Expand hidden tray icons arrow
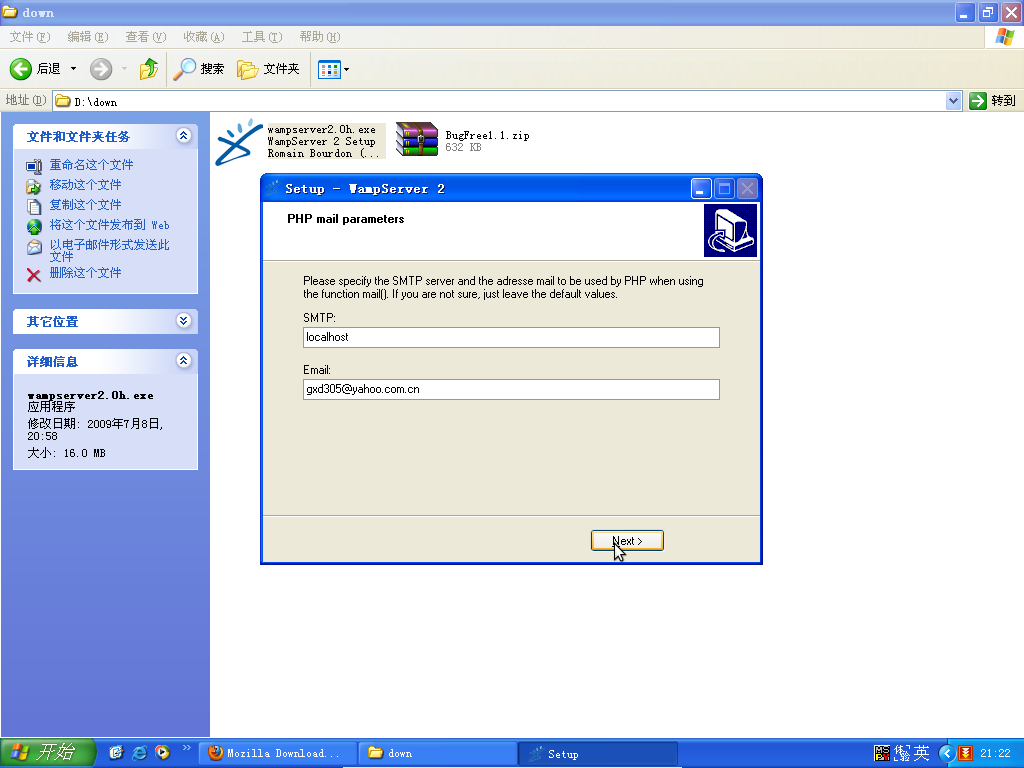Viewport: 1024px width, 768px height. click(x=946, y=754)
